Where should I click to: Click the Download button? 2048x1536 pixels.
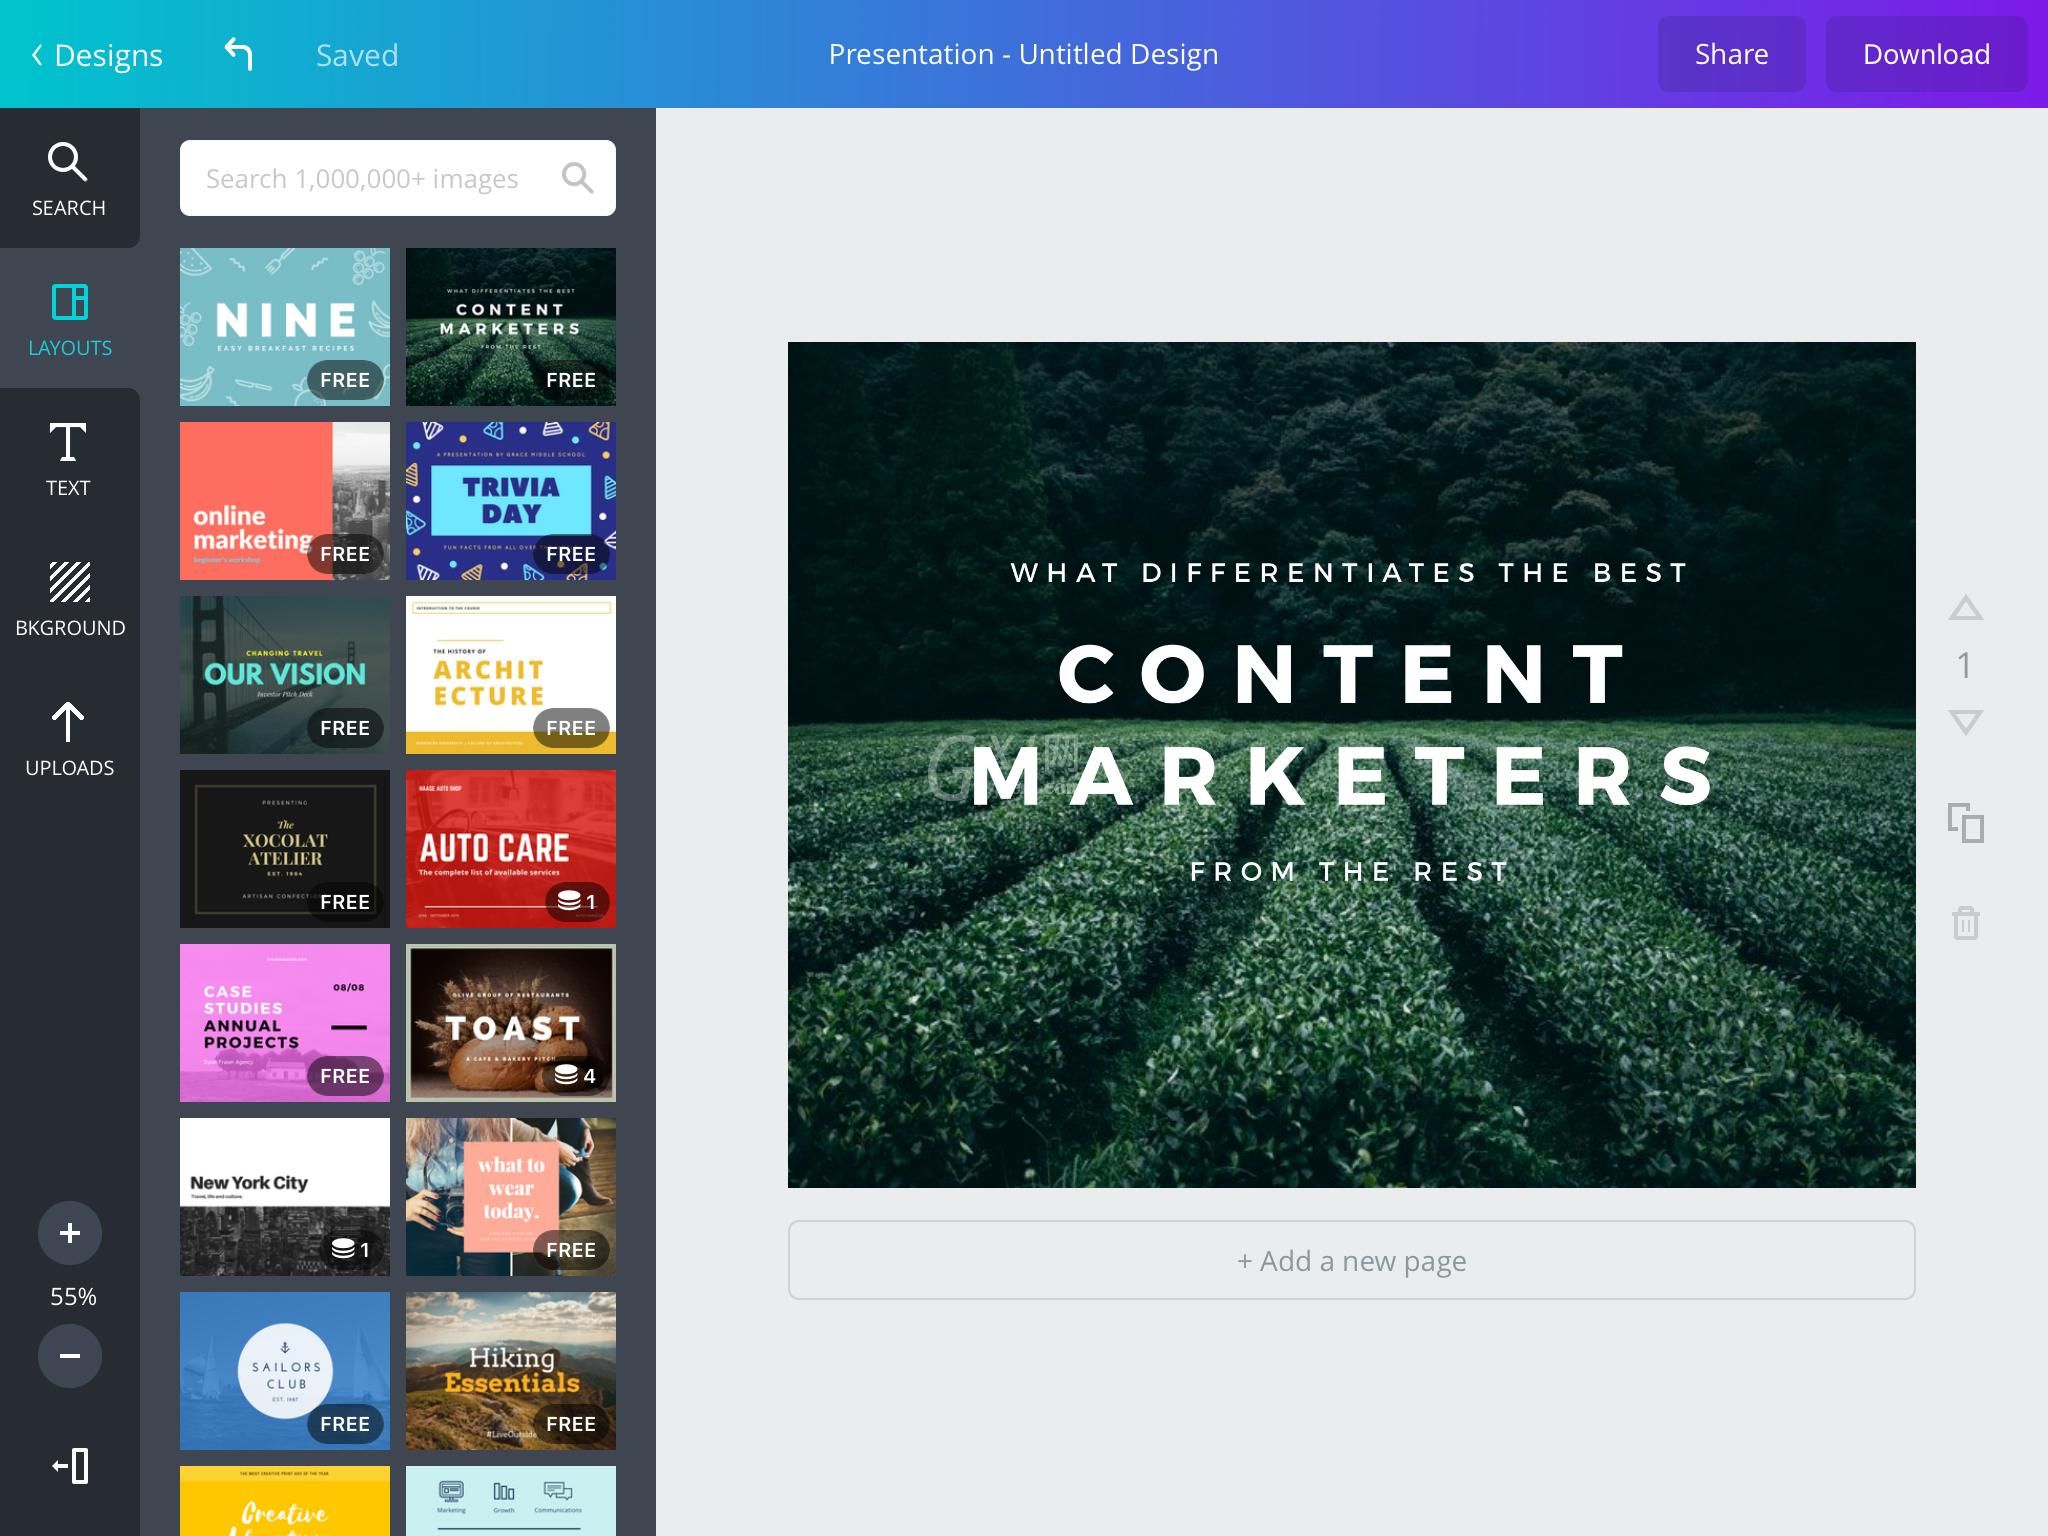[x=1925, y=53]
